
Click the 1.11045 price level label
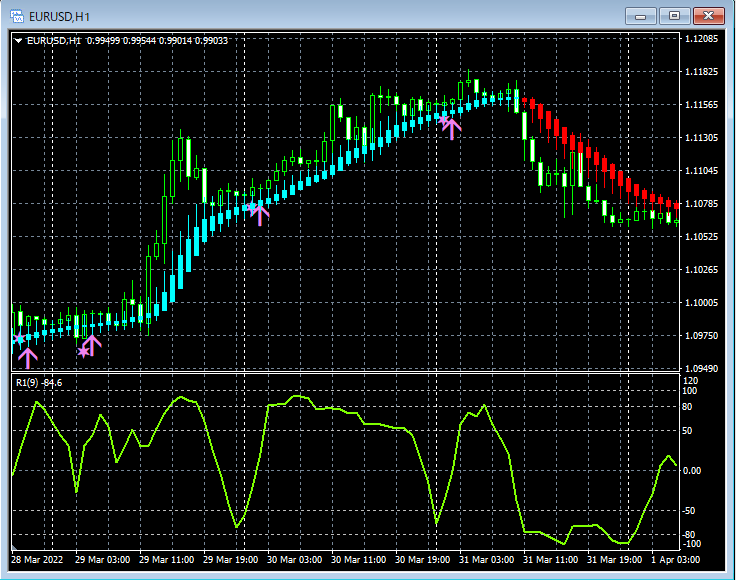tap(701, 171)
